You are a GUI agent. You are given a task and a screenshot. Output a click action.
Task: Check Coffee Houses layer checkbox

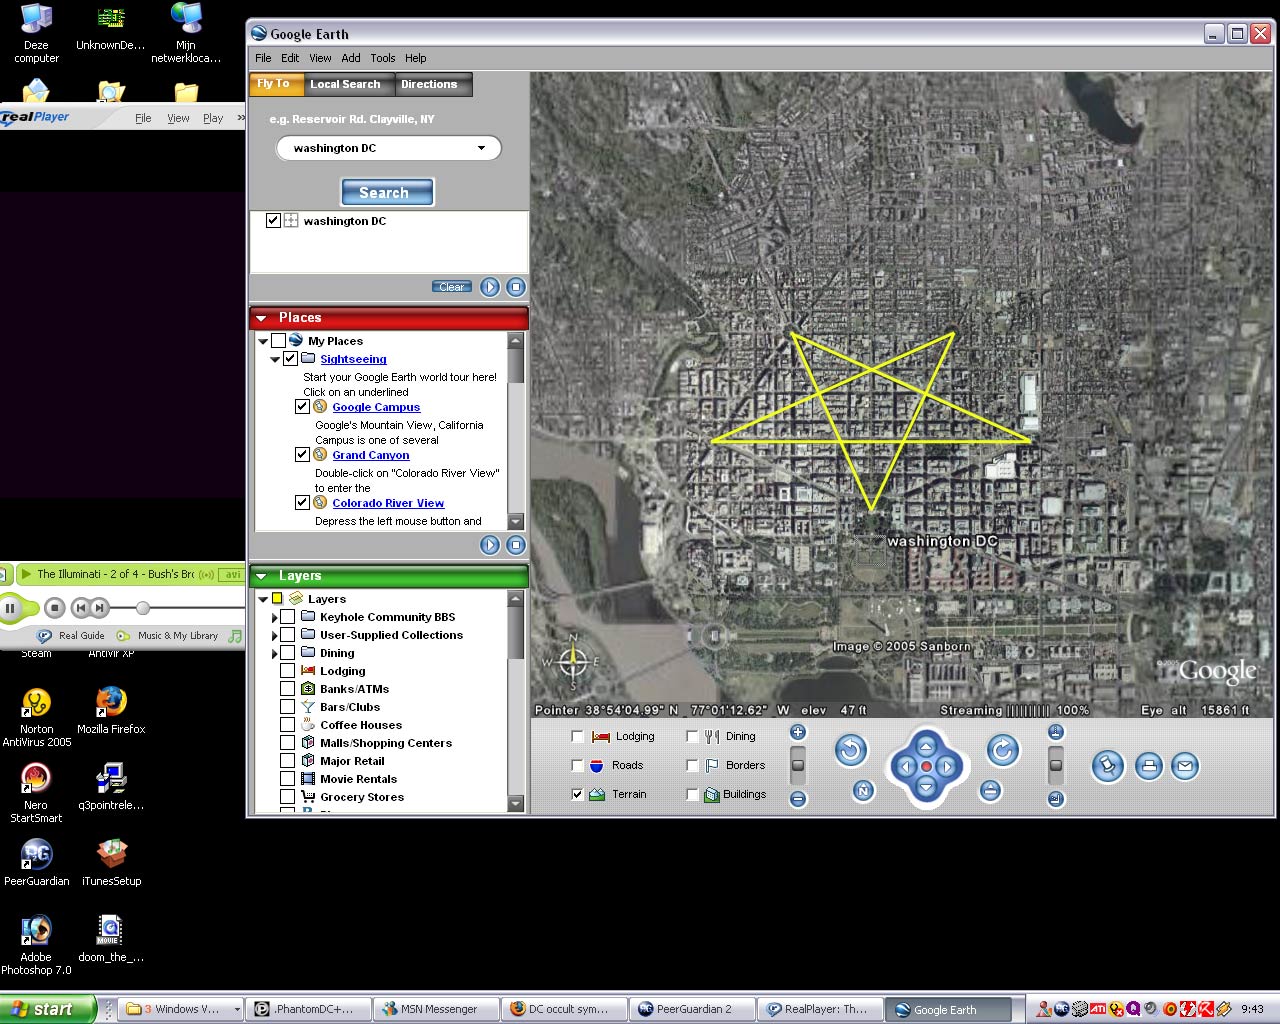coord(287,725)
